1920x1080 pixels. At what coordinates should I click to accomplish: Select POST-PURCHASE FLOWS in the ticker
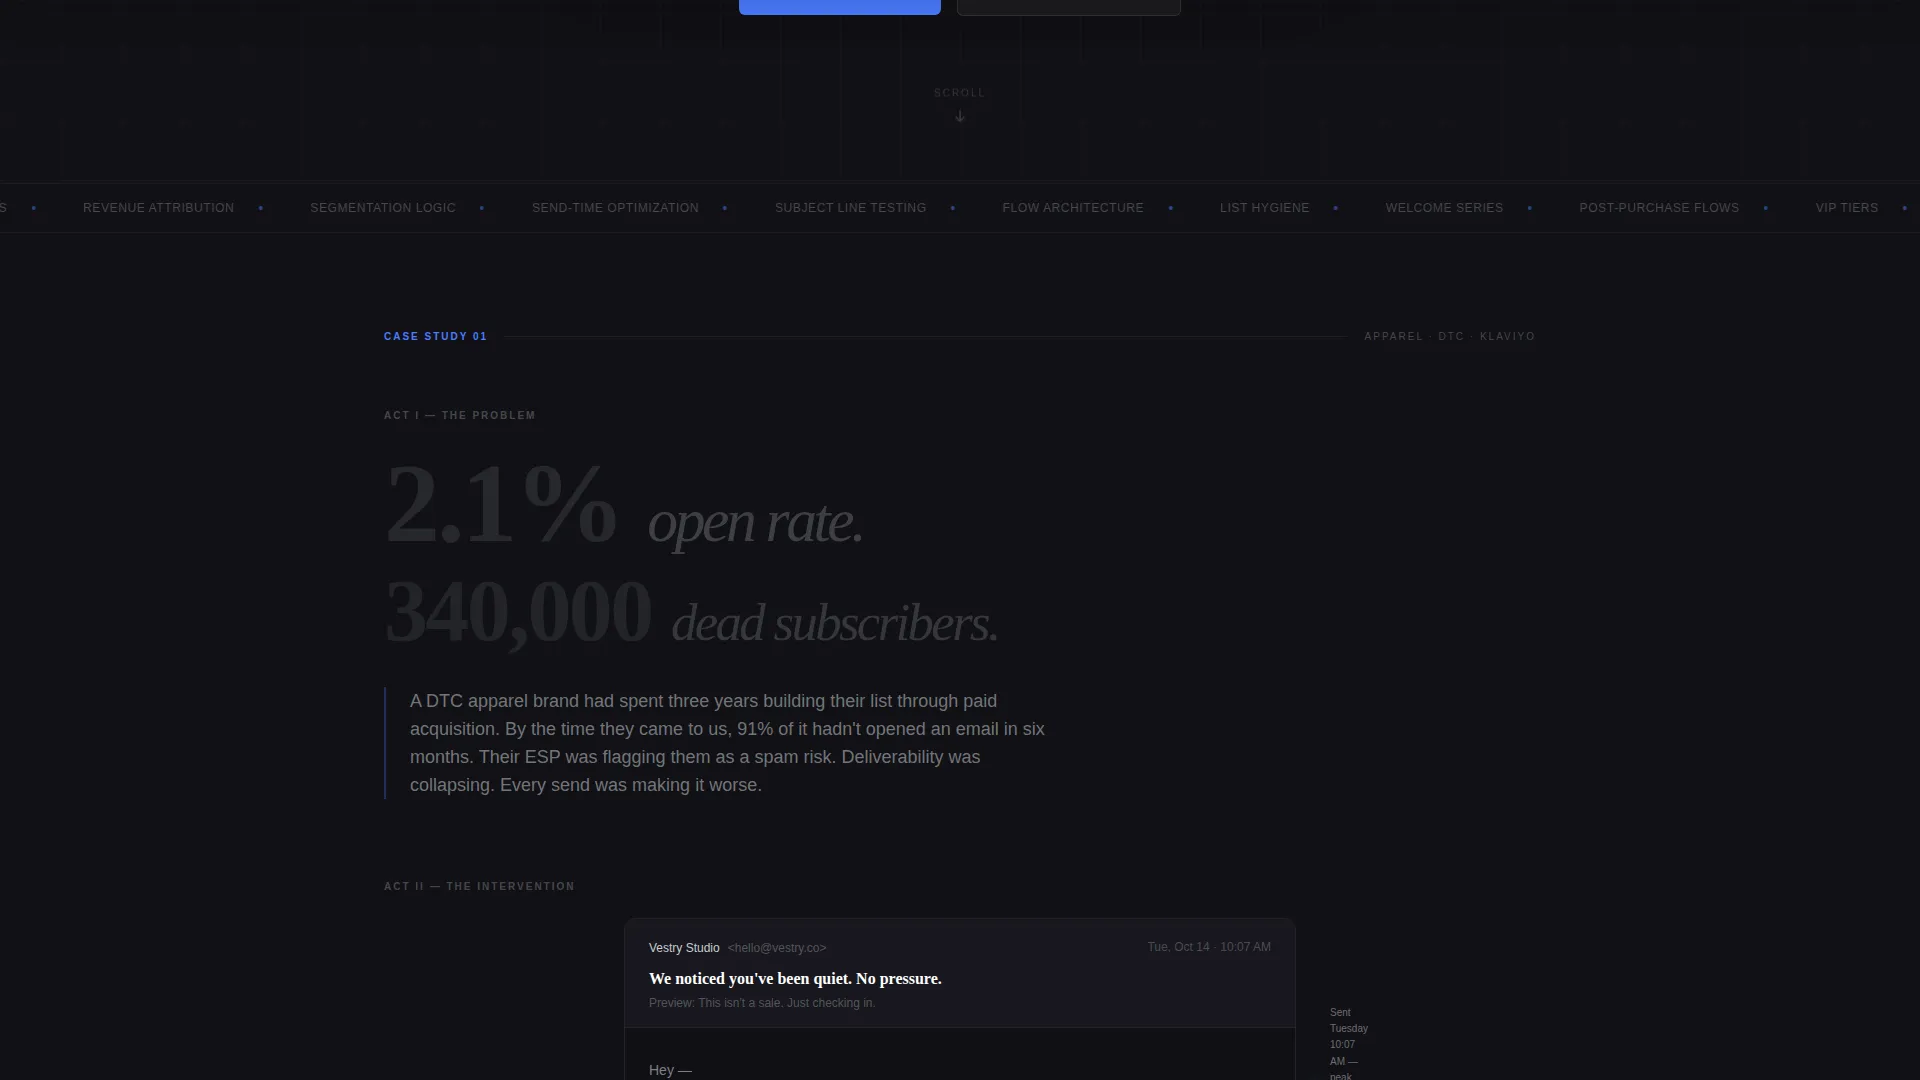[x=1659, y=208]
